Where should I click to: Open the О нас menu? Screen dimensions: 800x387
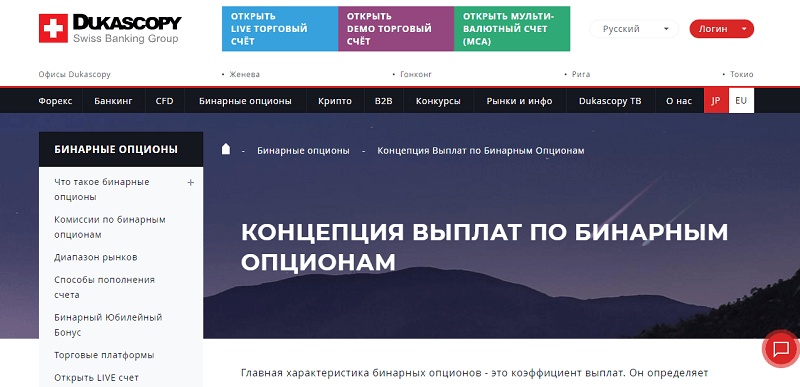pos(679,101)
